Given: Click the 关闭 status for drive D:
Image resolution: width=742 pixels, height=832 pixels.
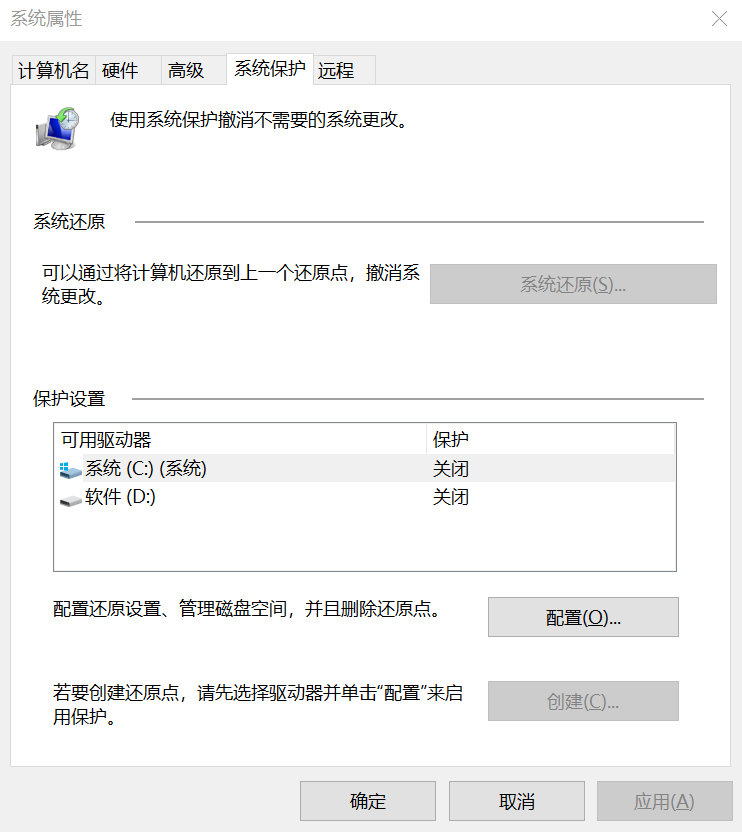Looking at the screenshot, I should (x=451, y=497).
